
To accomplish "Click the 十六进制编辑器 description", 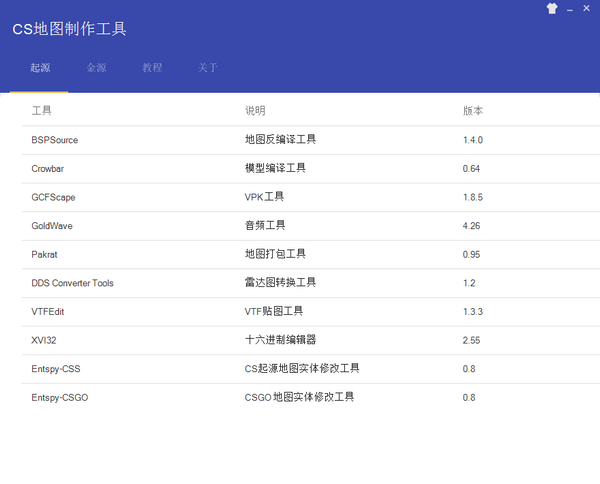I will pyautogui.click(x=280, y=340).
